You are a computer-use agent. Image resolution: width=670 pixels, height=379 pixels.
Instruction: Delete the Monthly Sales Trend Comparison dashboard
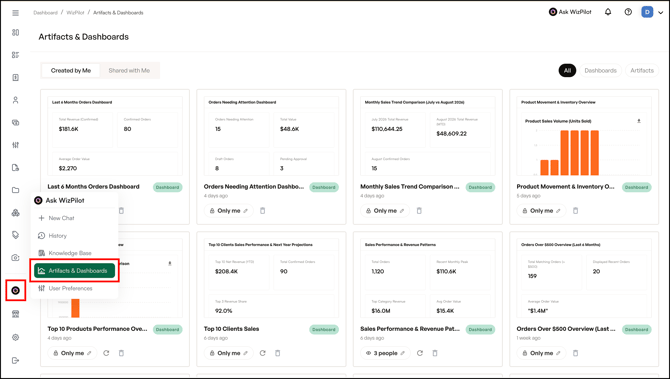pos(419,211)
